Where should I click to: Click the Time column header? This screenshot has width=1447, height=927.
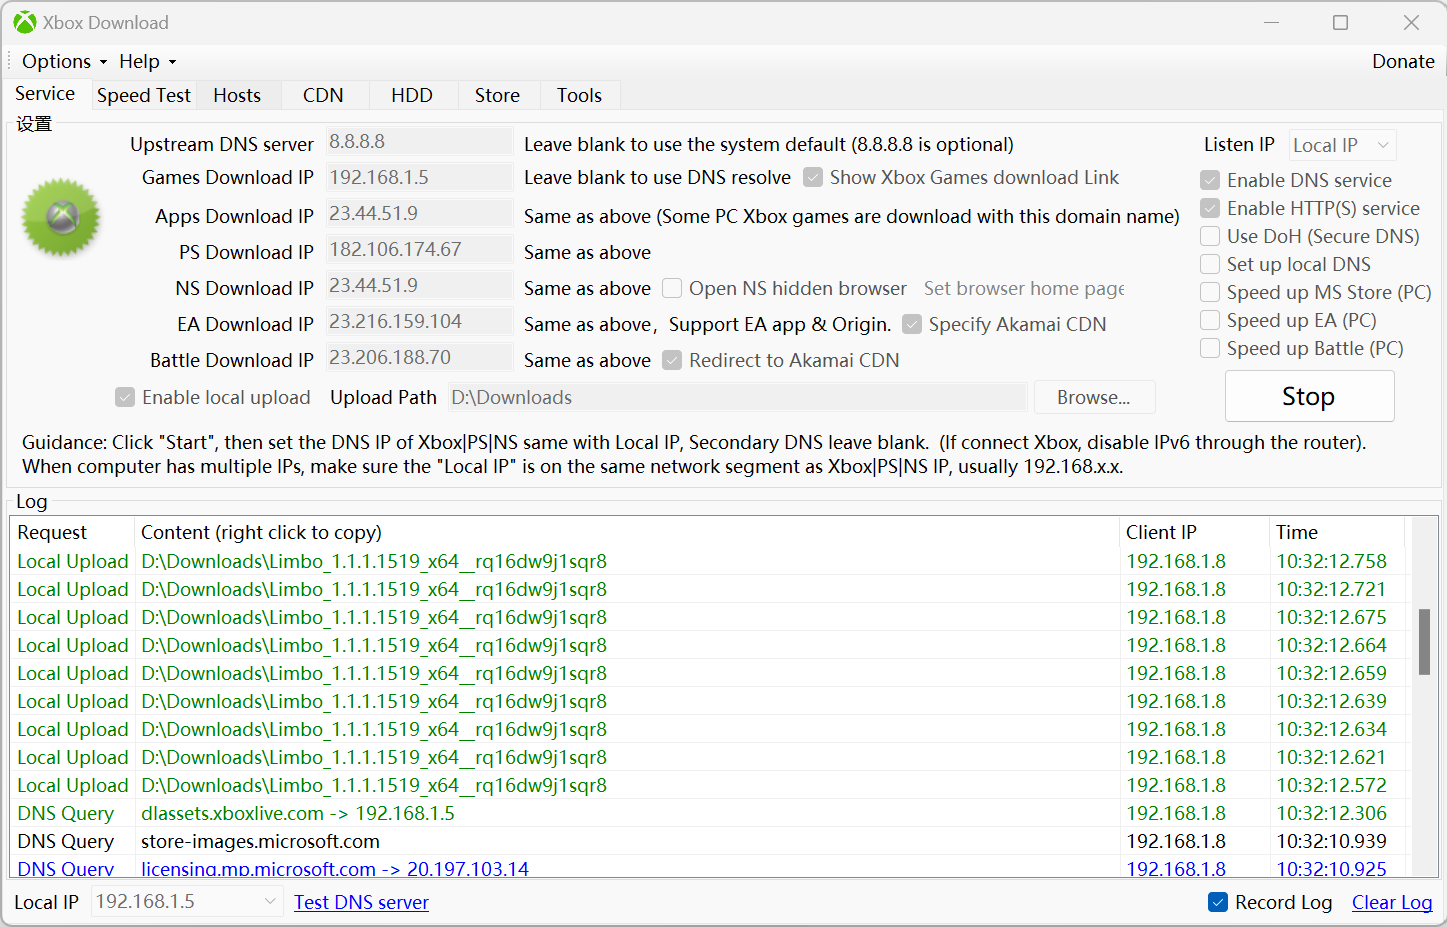click(x=1337, y=532)
